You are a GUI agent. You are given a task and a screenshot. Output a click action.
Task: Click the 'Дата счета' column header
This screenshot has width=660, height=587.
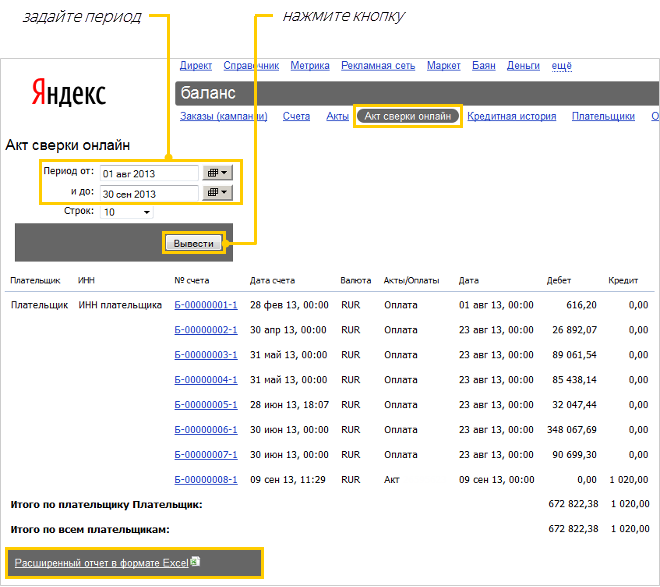pyautogui.click(x=272, y=281)
